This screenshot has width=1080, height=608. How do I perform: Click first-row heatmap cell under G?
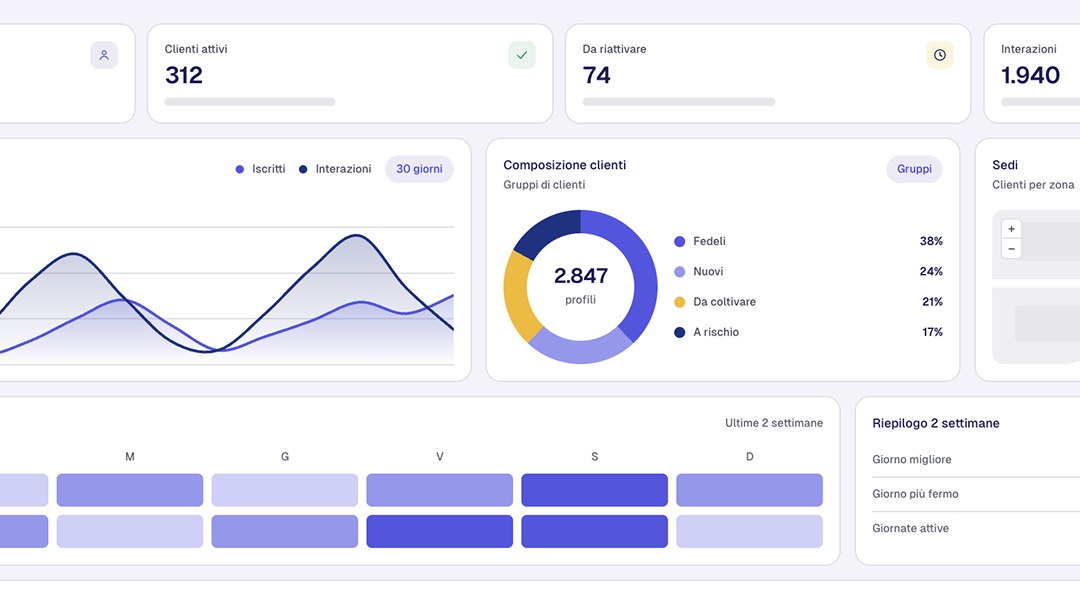click(x=284, y=490)
